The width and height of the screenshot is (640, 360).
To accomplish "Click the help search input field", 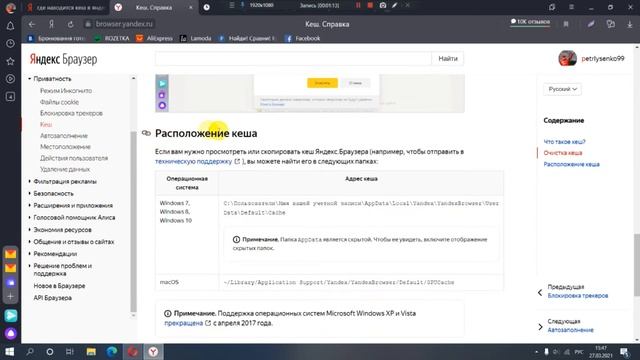I will coord(293,58).
